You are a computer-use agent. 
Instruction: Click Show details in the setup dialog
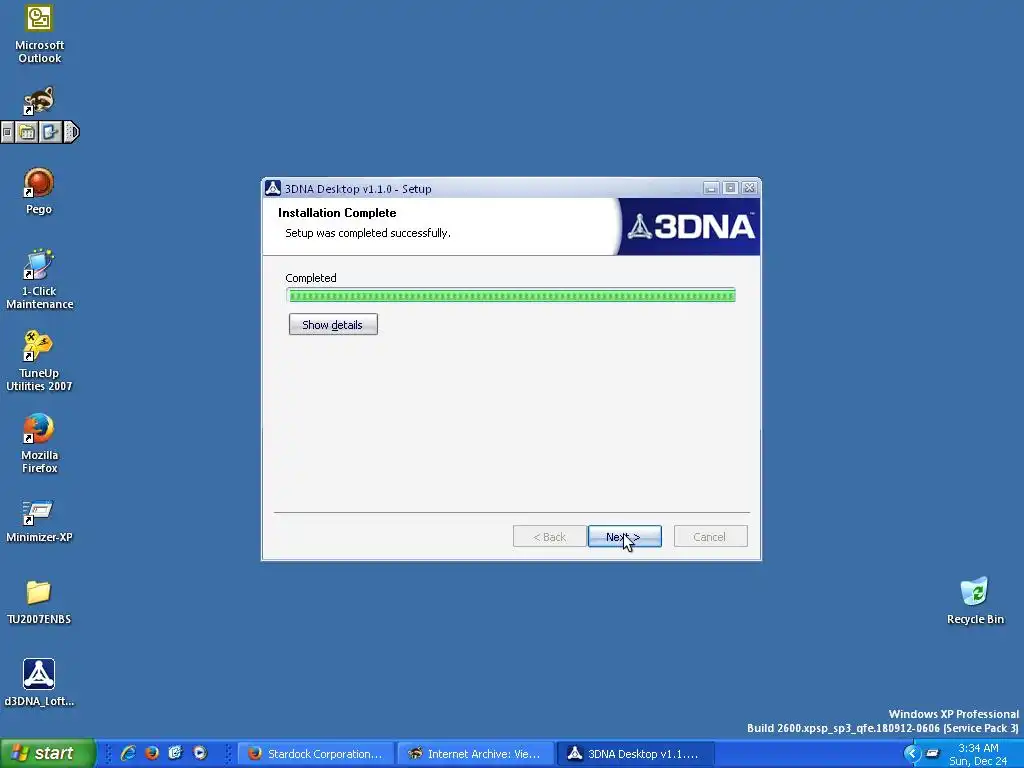pos(333,325)
